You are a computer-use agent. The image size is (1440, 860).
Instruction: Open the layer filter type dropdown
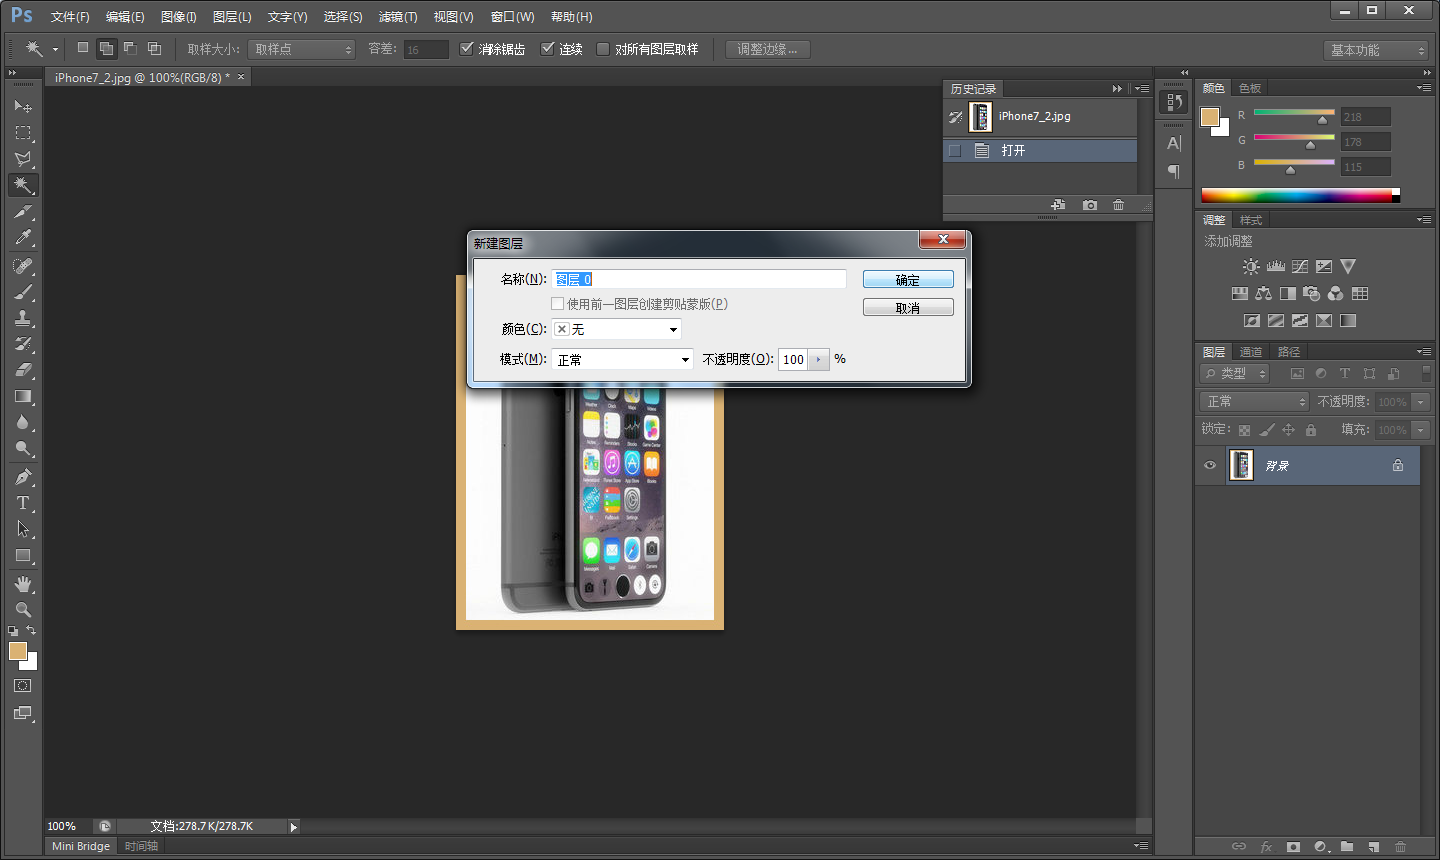[1235, 373]
